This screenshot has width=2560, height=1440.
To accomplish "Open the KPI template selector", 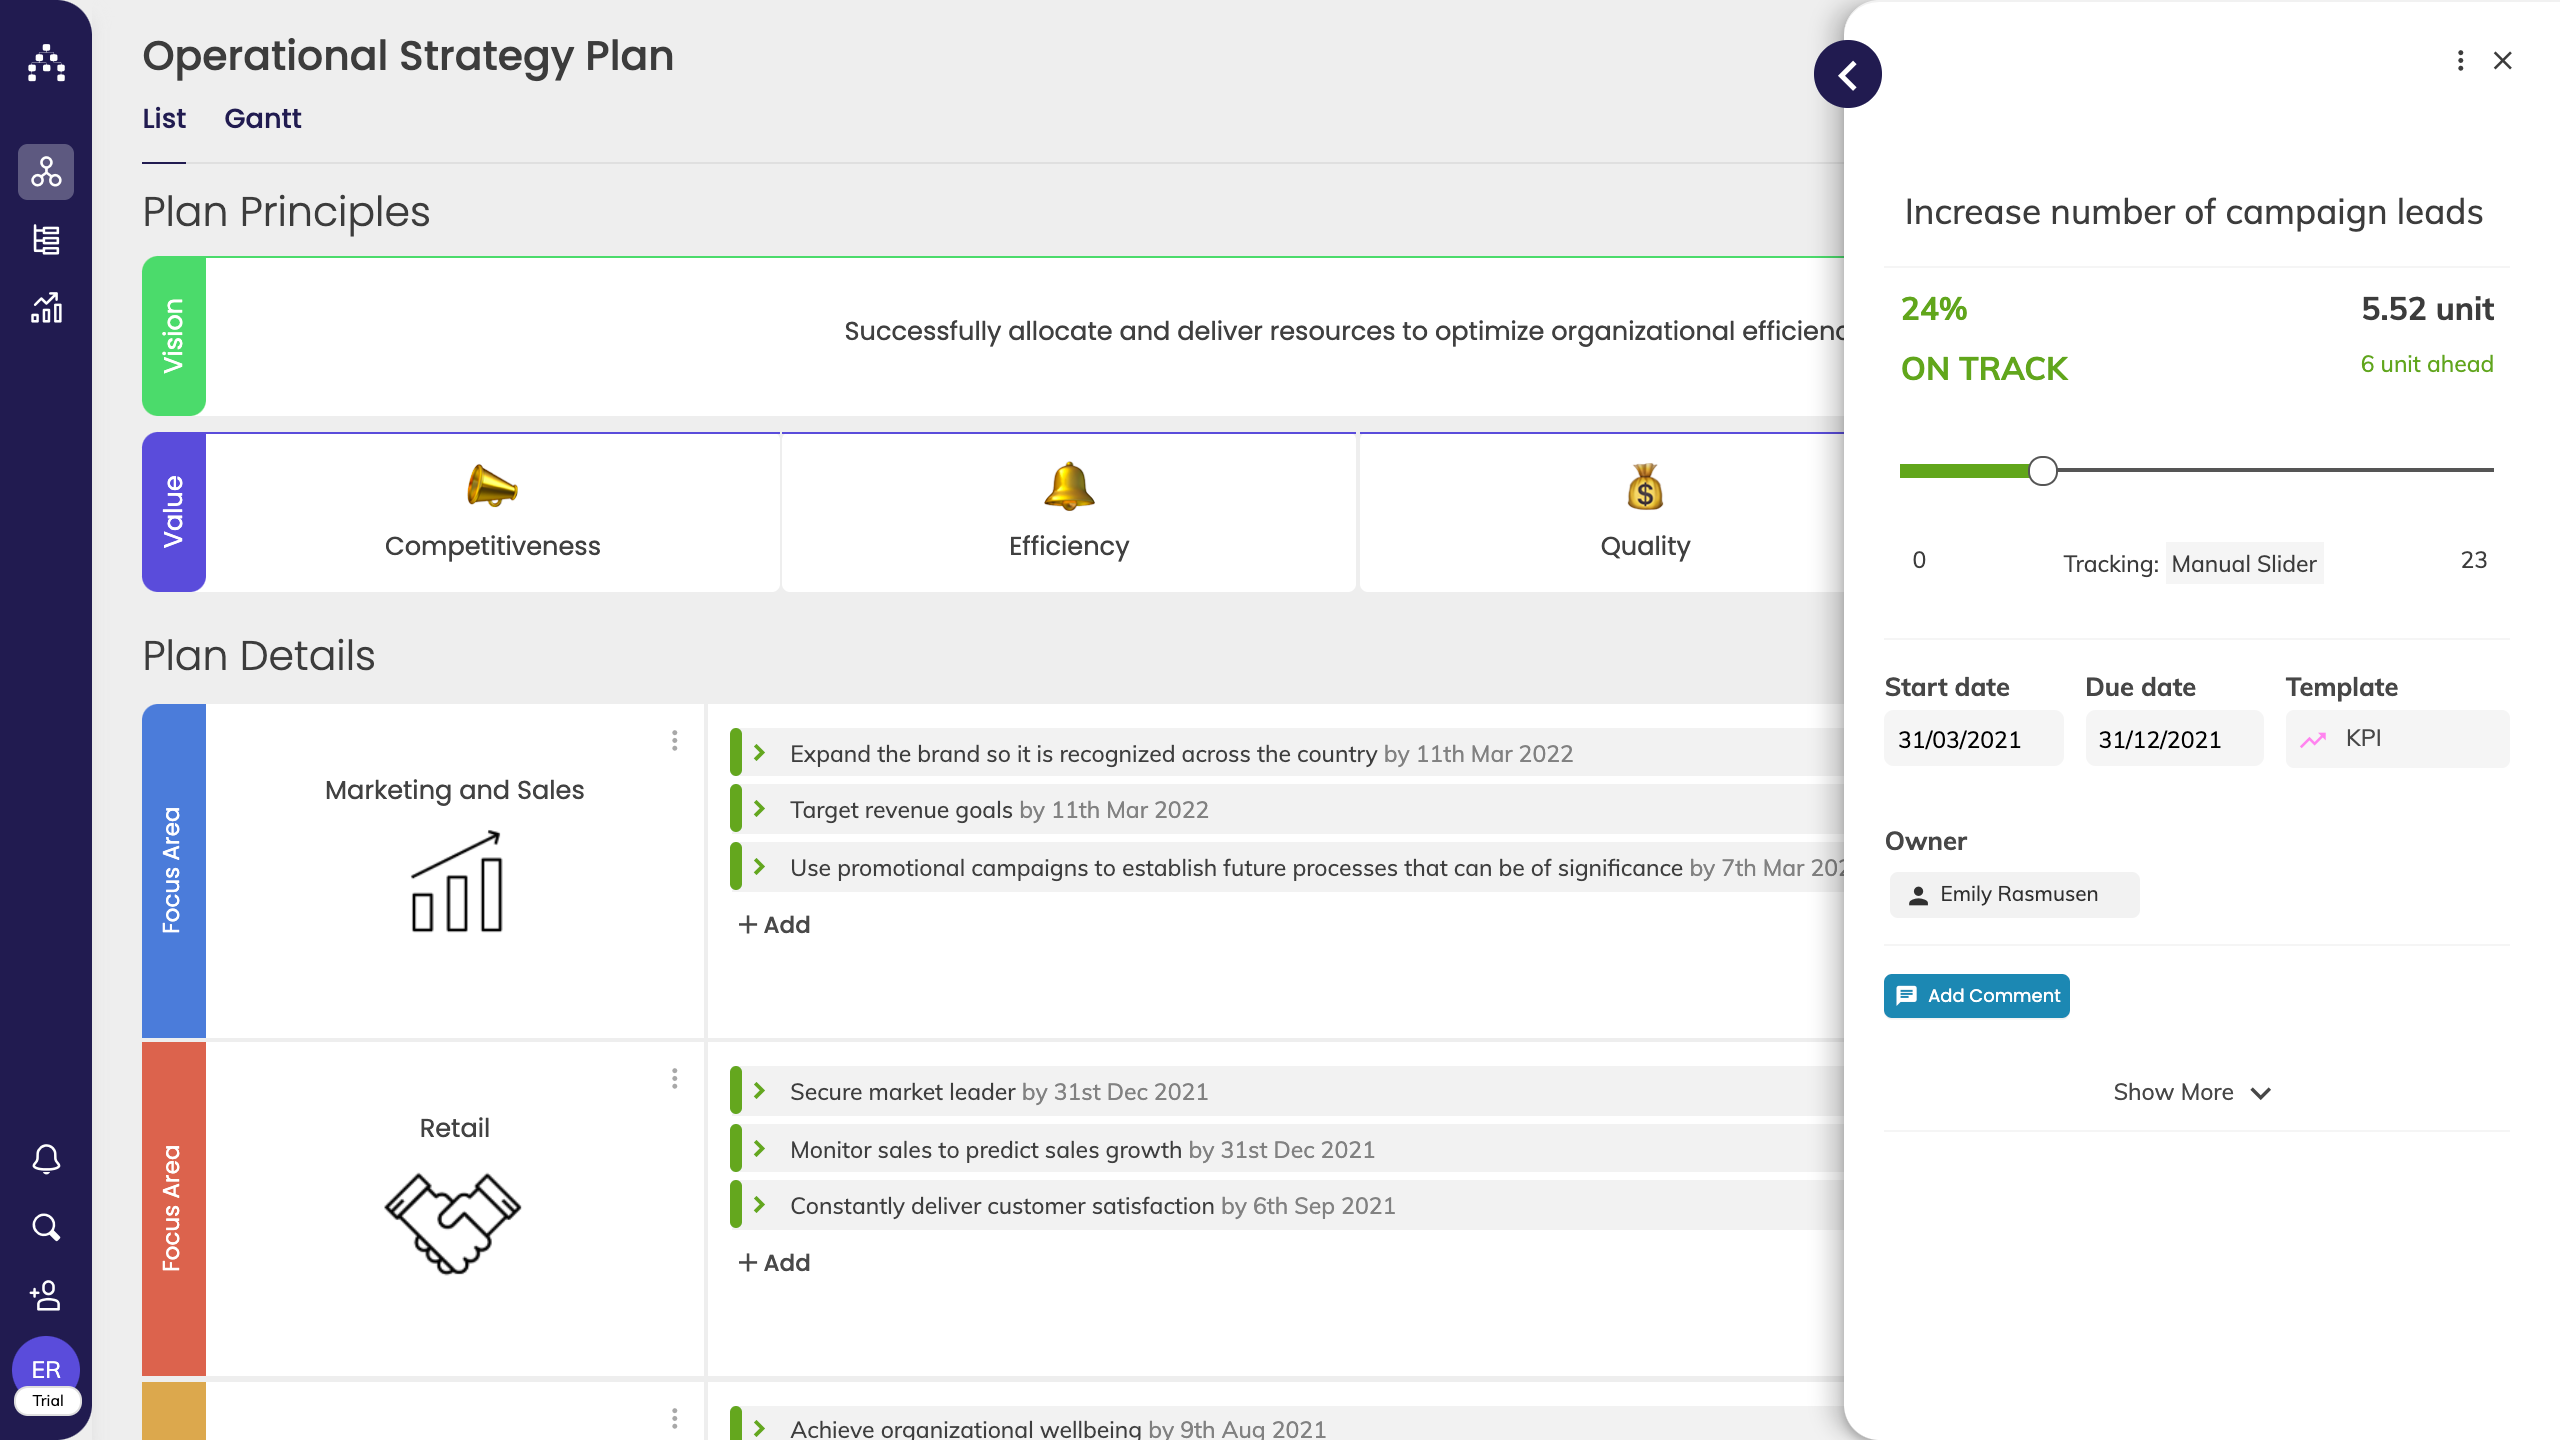I will coord(2396,739).
